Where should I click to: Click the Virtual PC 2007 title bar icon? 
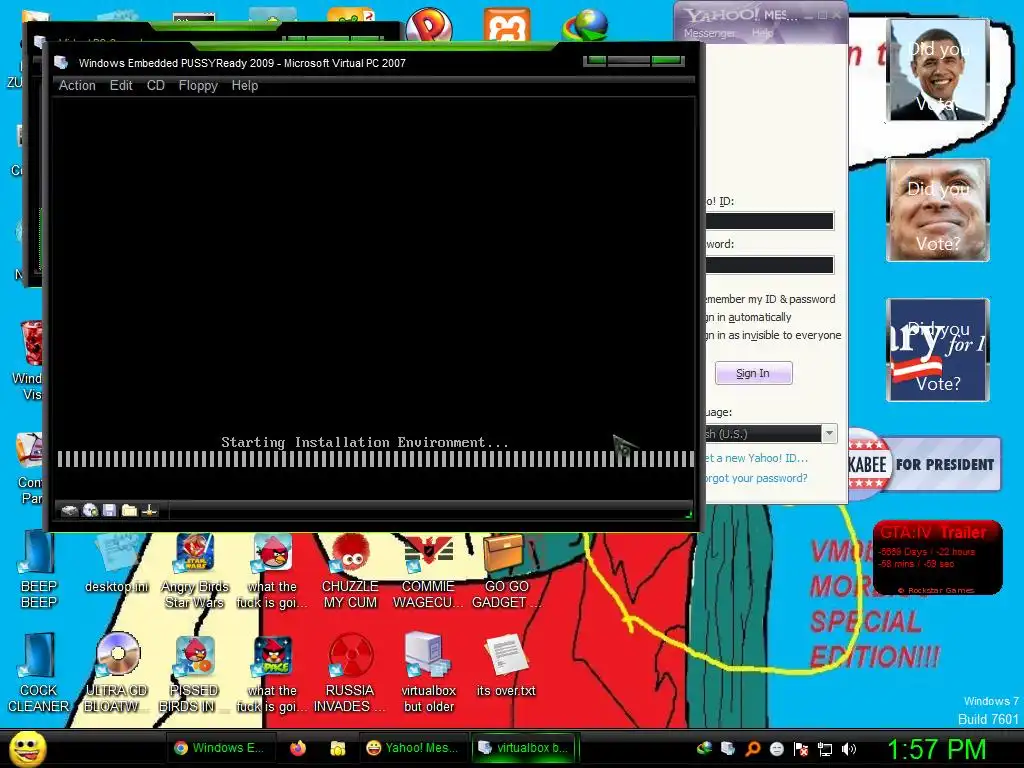[x=61, y=63]
